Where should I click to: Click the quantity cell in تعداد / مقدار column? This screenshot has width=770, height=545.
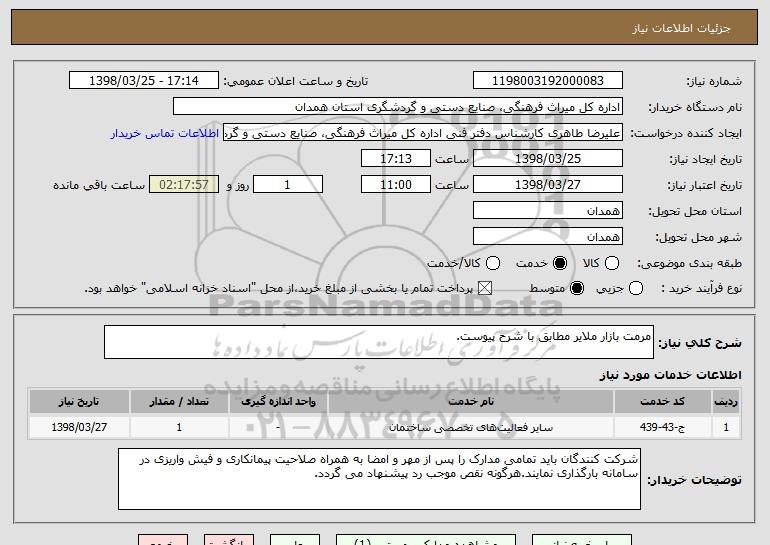point(179,427)
